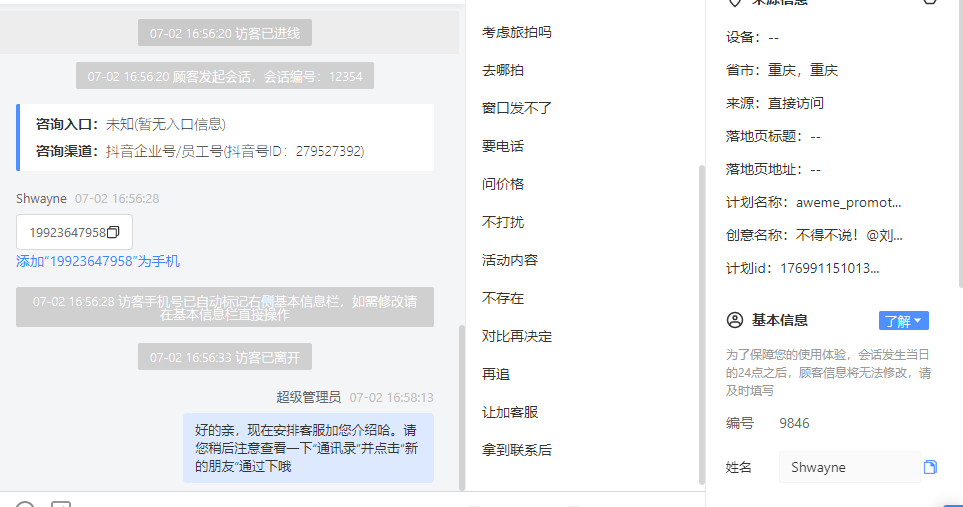Select quick reply 让加客服
The width and height of the screenshot is (963, 507).
click(510, 412)
